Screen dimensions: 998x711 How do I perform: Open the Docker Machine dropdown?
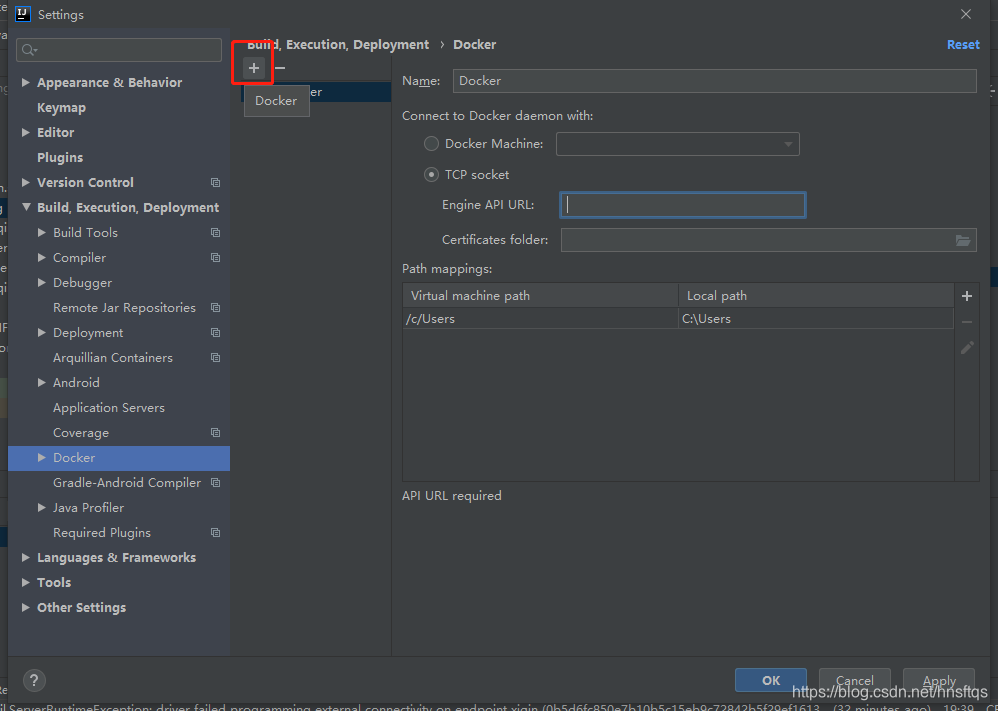[678, 144]
